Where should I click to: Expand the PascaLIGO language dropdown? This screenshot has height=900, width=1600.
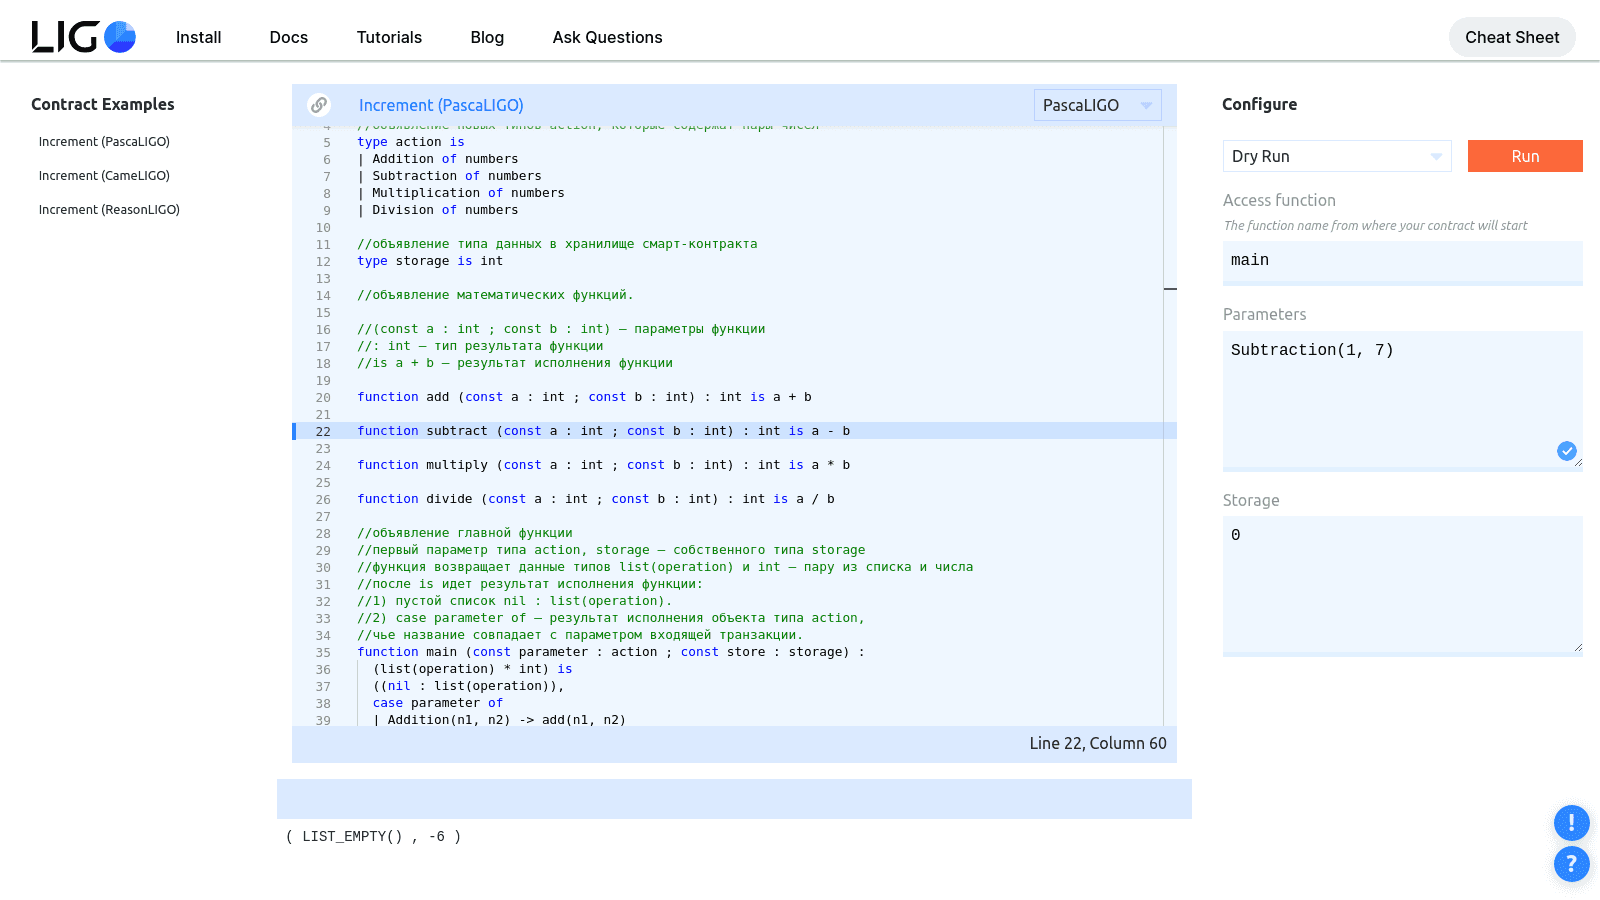pos(1097,105)
